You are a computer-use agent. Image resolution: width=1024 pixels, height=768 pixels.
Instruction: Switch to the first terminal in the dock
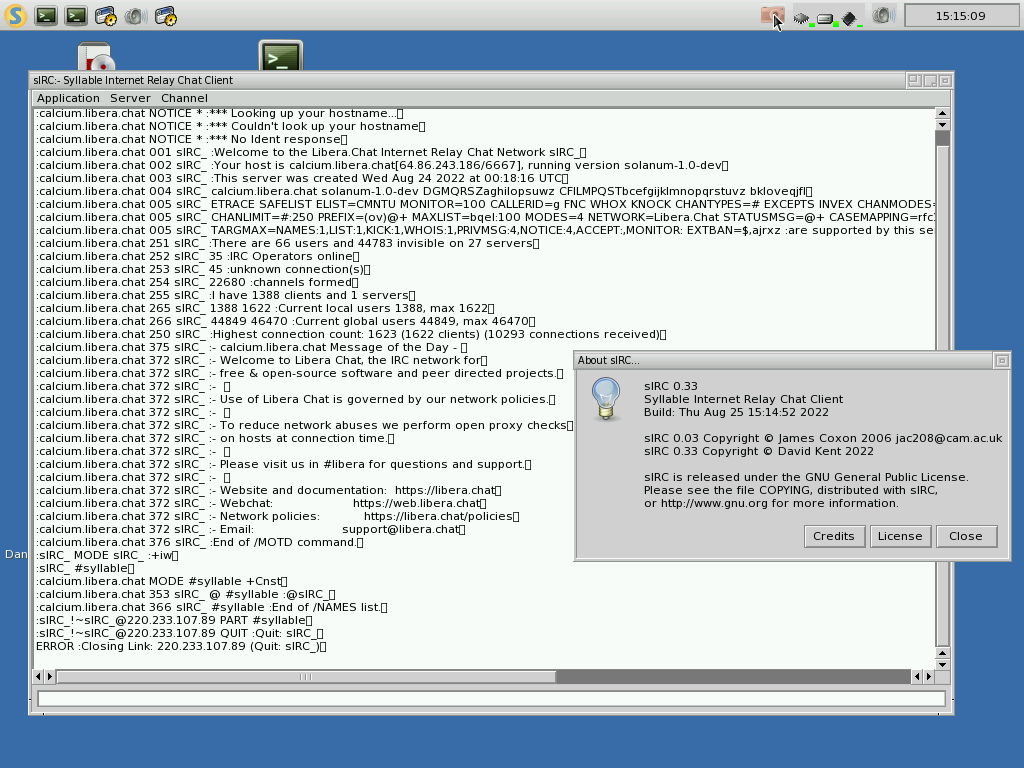click(x=46, y=16)
